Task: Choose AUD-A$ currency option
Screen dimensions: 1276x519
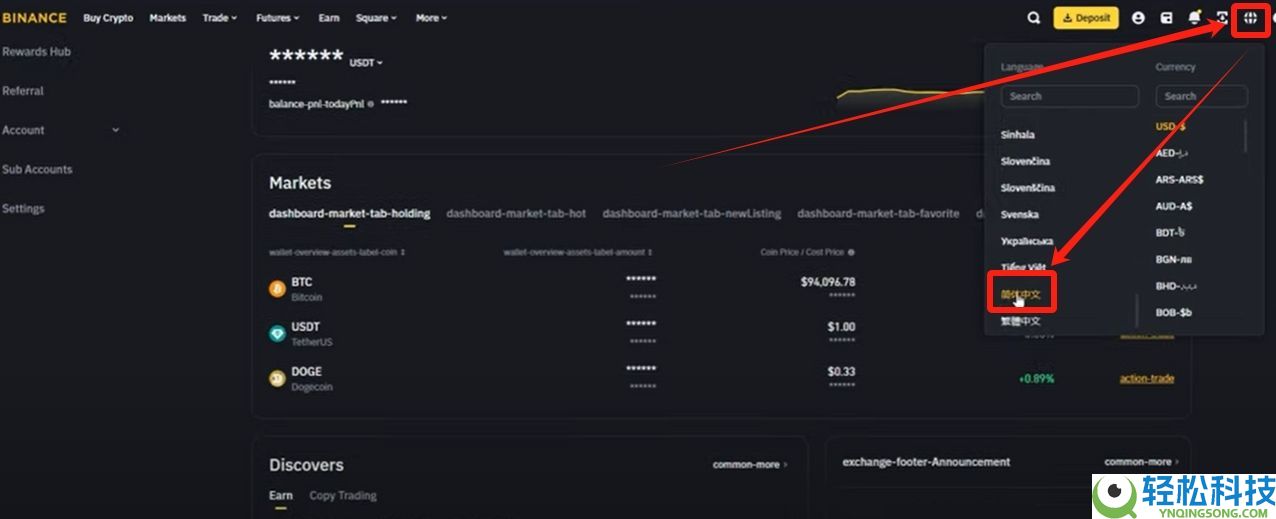Action: tap(1173, 206)
